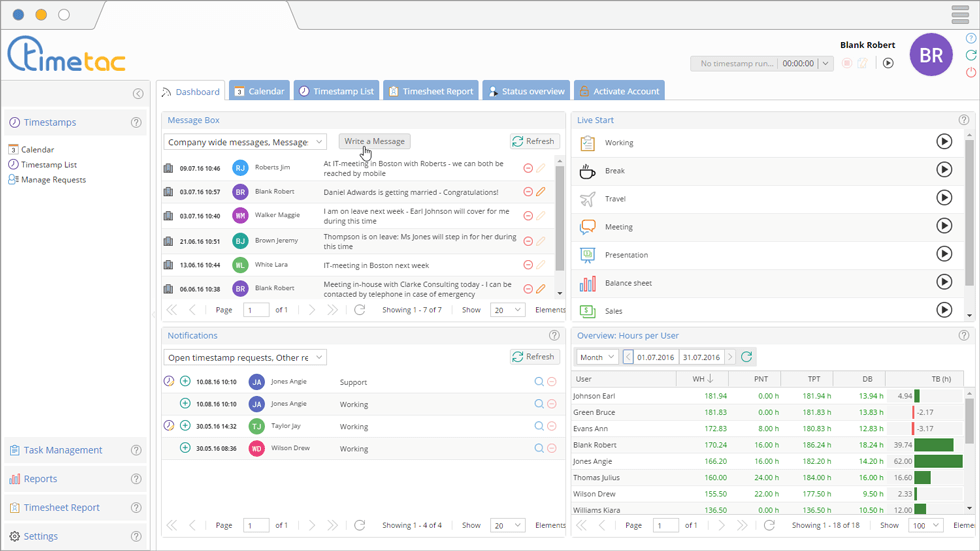
Task: Delete the Roberts Jim message with red minus
Action: (x=528, y=168)
